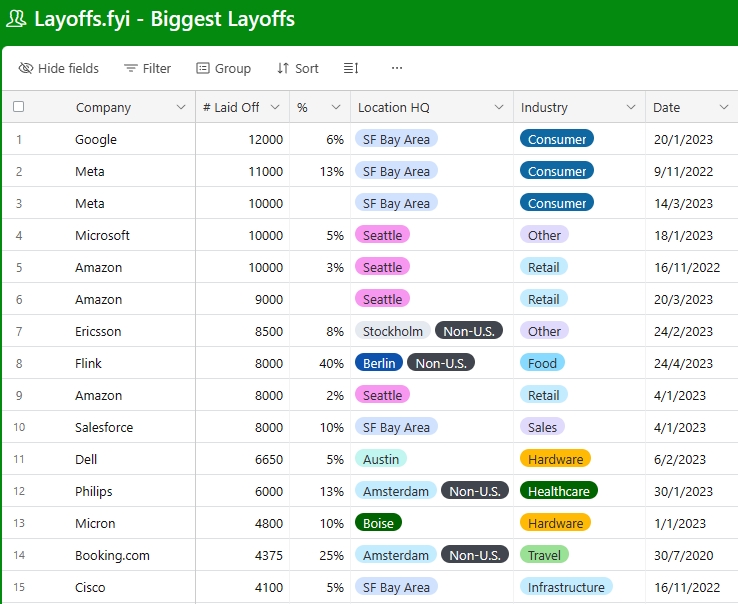Expand the % column dropdown arrow
The height and width of the screenshot is (604, 738).
[x=336, y=107]
